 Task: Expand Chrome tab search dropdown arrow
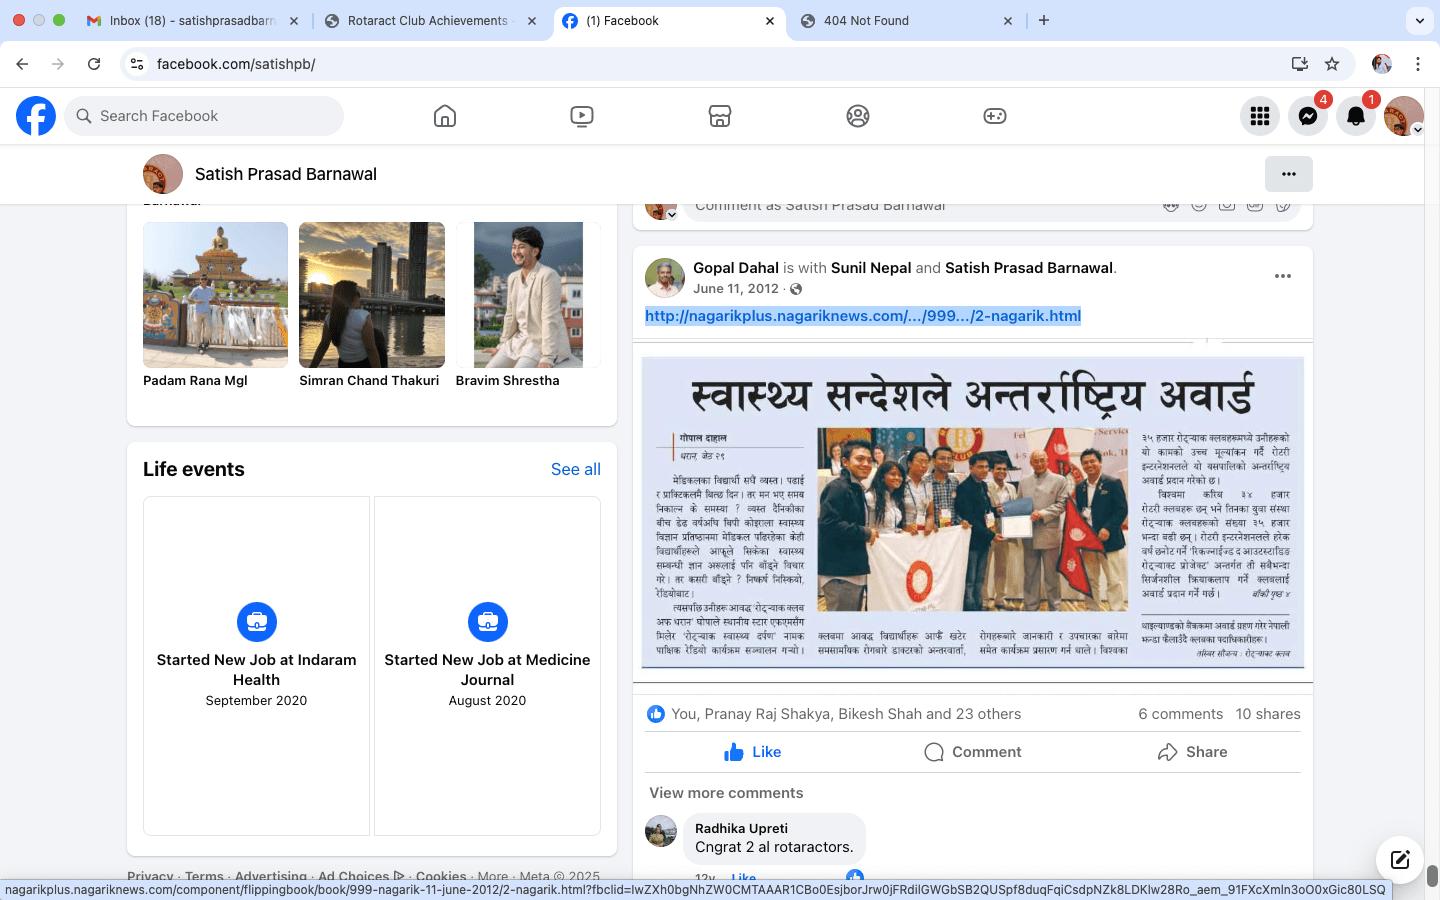pos(1419,20)
